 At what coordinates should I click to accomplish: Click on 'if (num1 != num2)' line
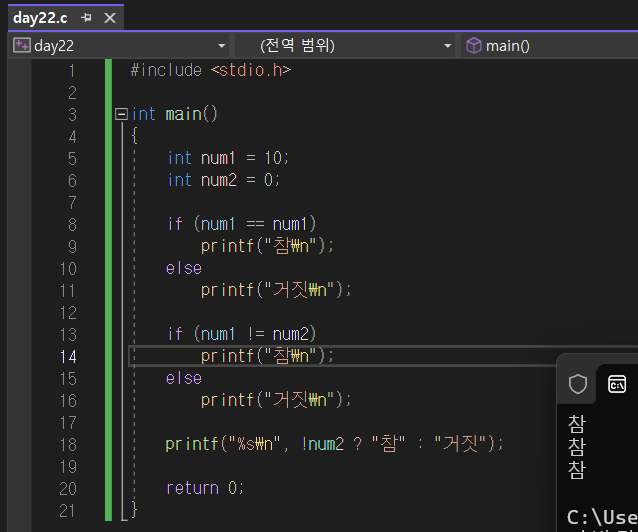[x=242, y=334]
